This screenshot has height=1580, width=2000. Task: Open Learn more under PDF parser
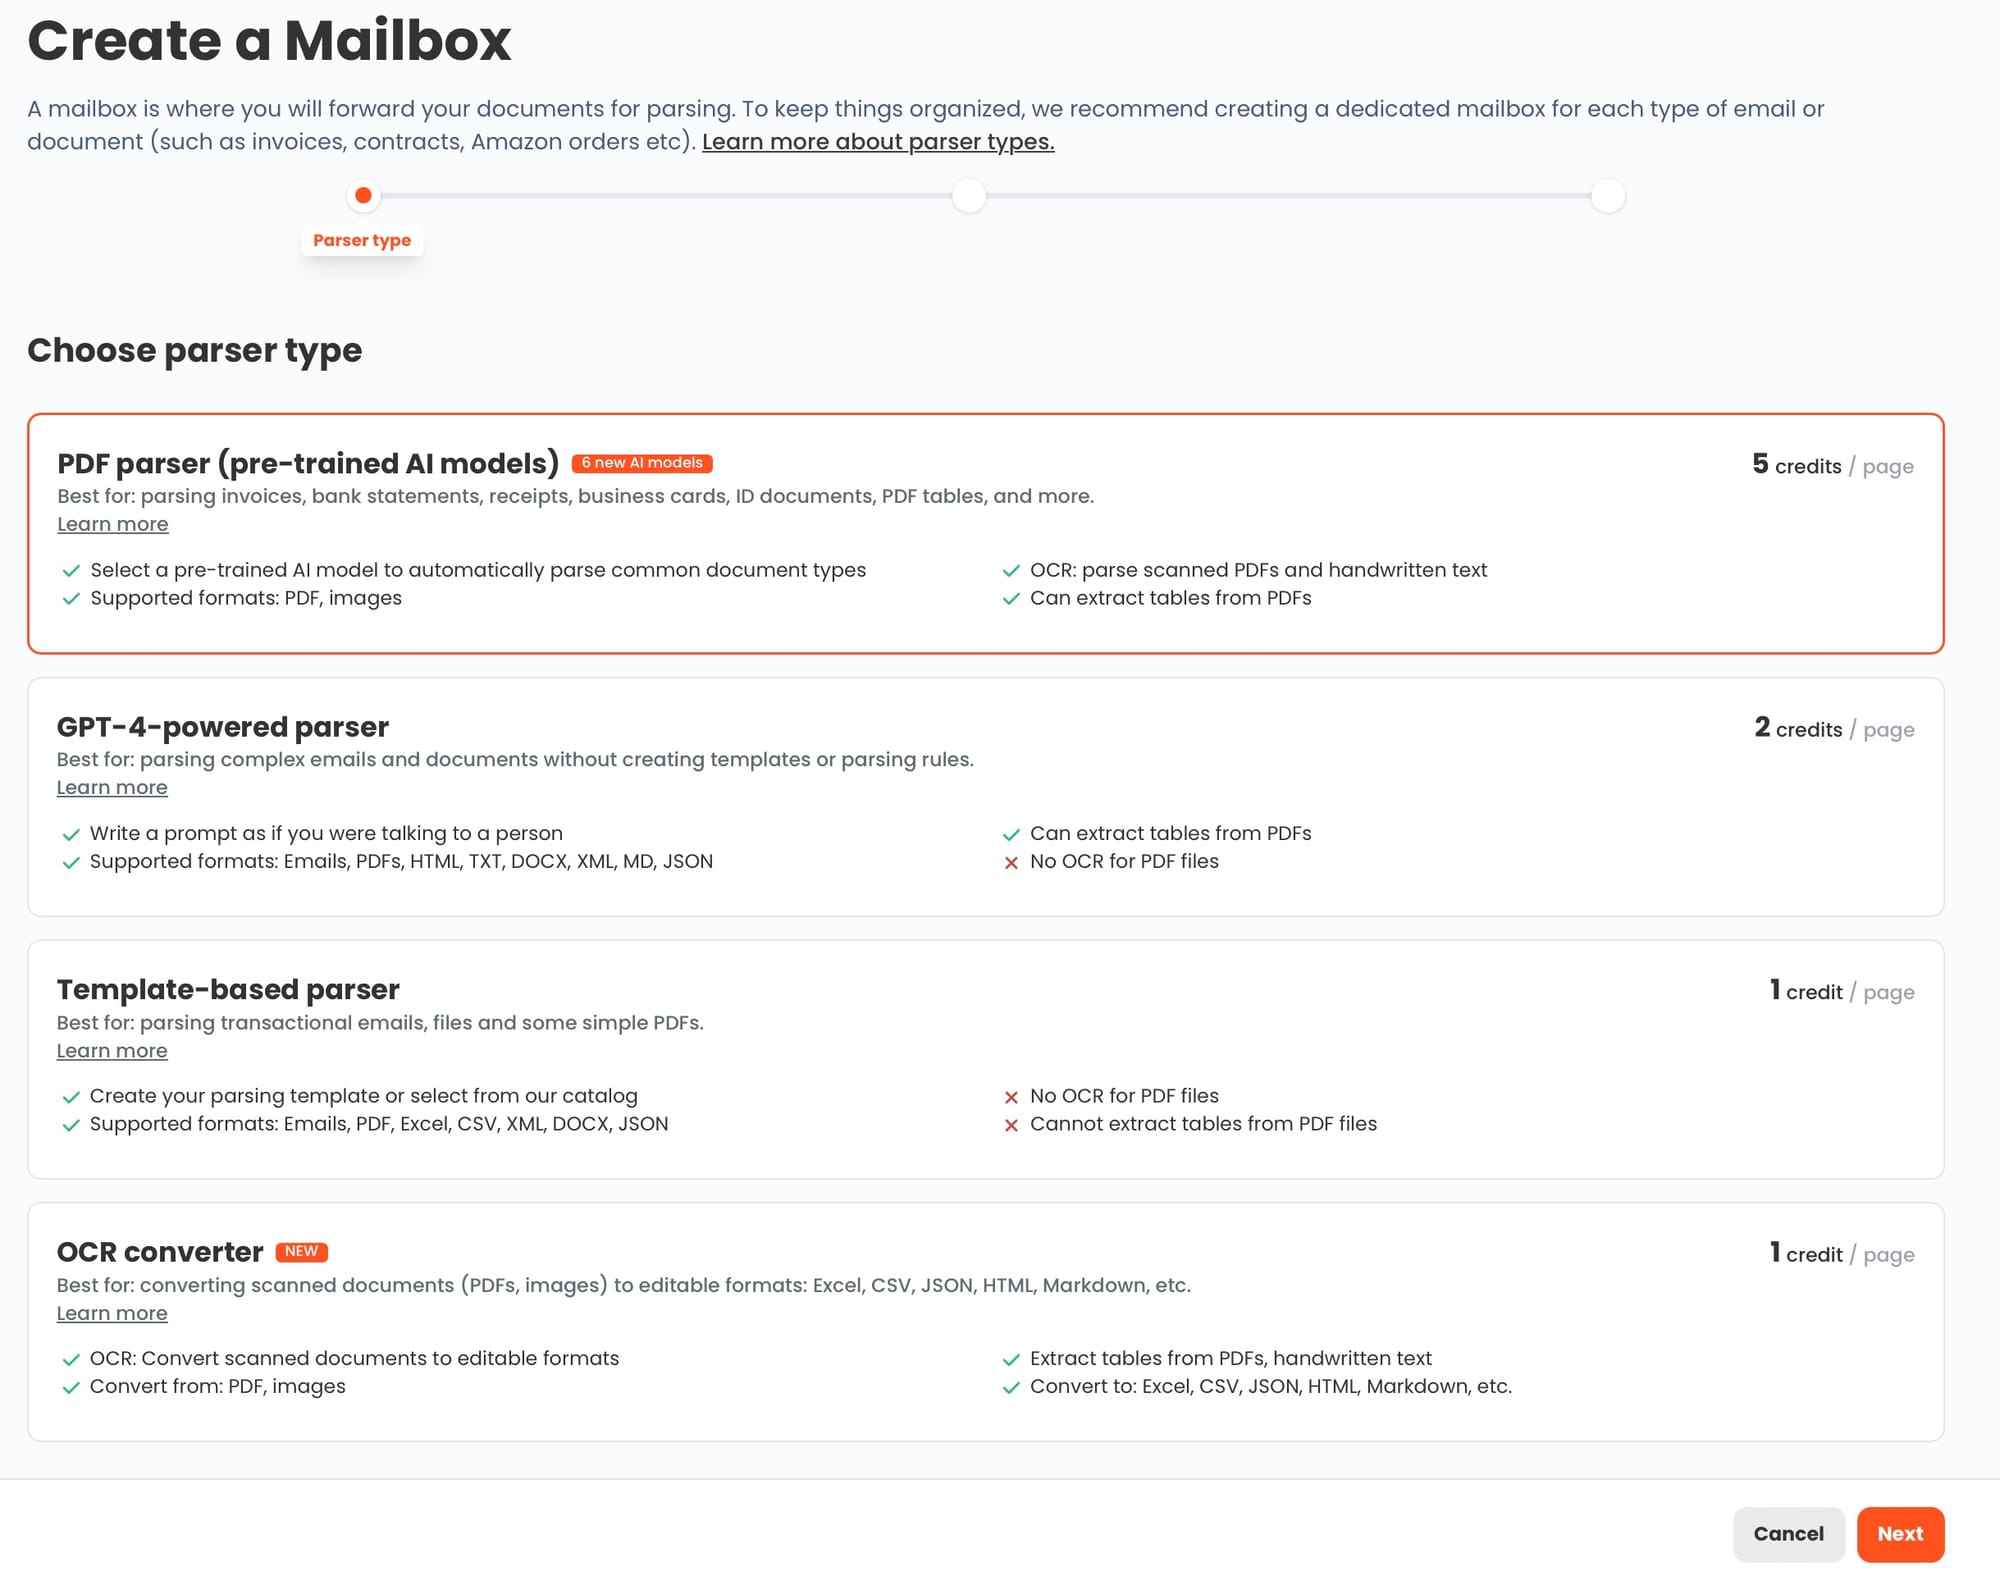click(x=113, y=524)
